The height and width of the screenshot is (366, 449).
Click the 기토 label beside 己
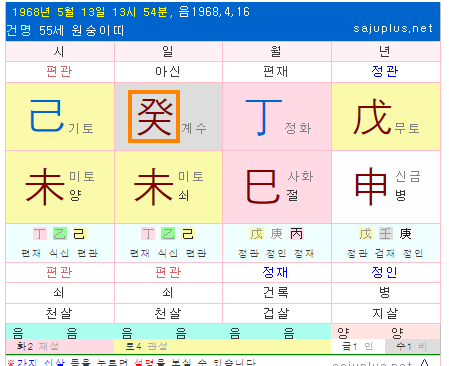pos(81,128)
